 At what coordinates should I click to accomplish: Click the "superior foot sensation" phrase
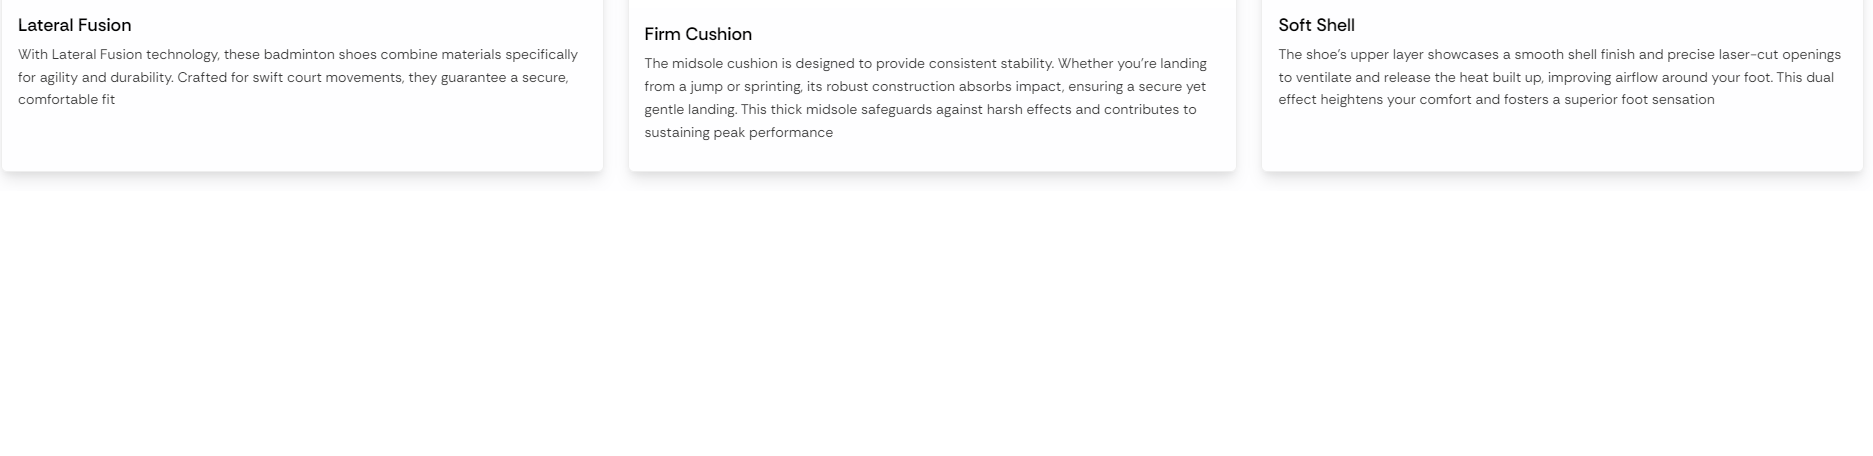click(x=1639, y=100)
